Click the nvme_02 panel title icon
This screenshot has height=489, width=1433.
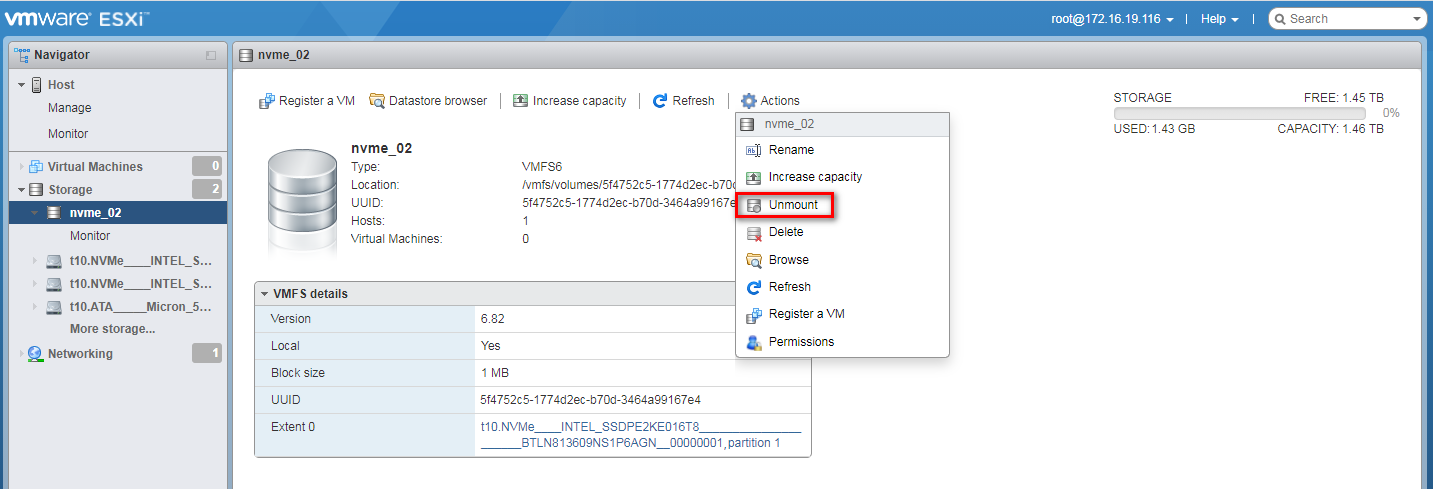246,56
